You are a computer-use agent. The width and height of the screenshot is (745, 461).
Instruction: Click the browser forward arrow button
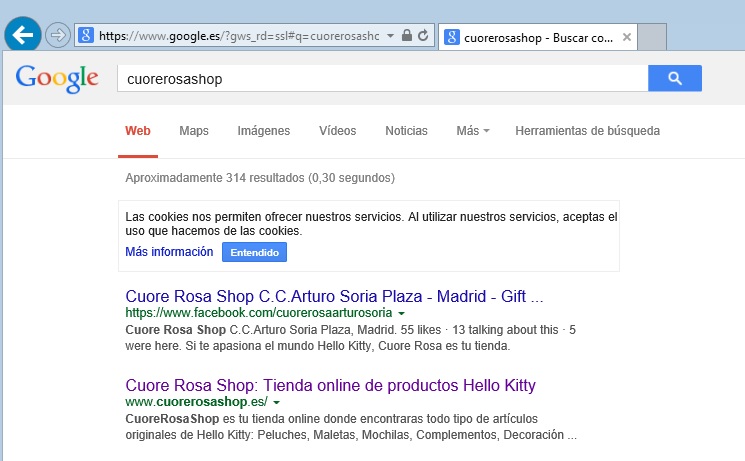coord(58,35)
